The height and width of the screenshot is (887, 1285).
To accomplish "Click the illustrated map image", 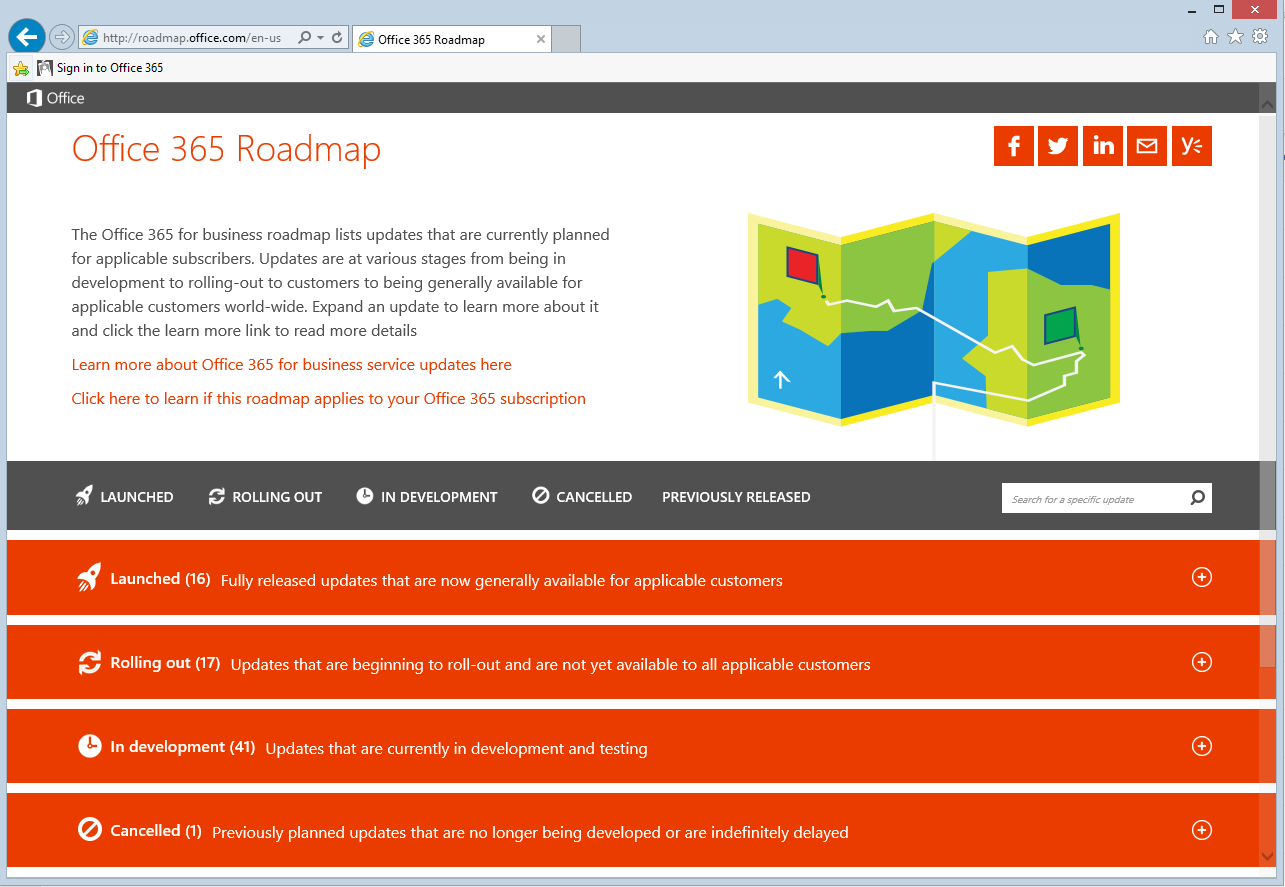I will [x=934, y=320].
